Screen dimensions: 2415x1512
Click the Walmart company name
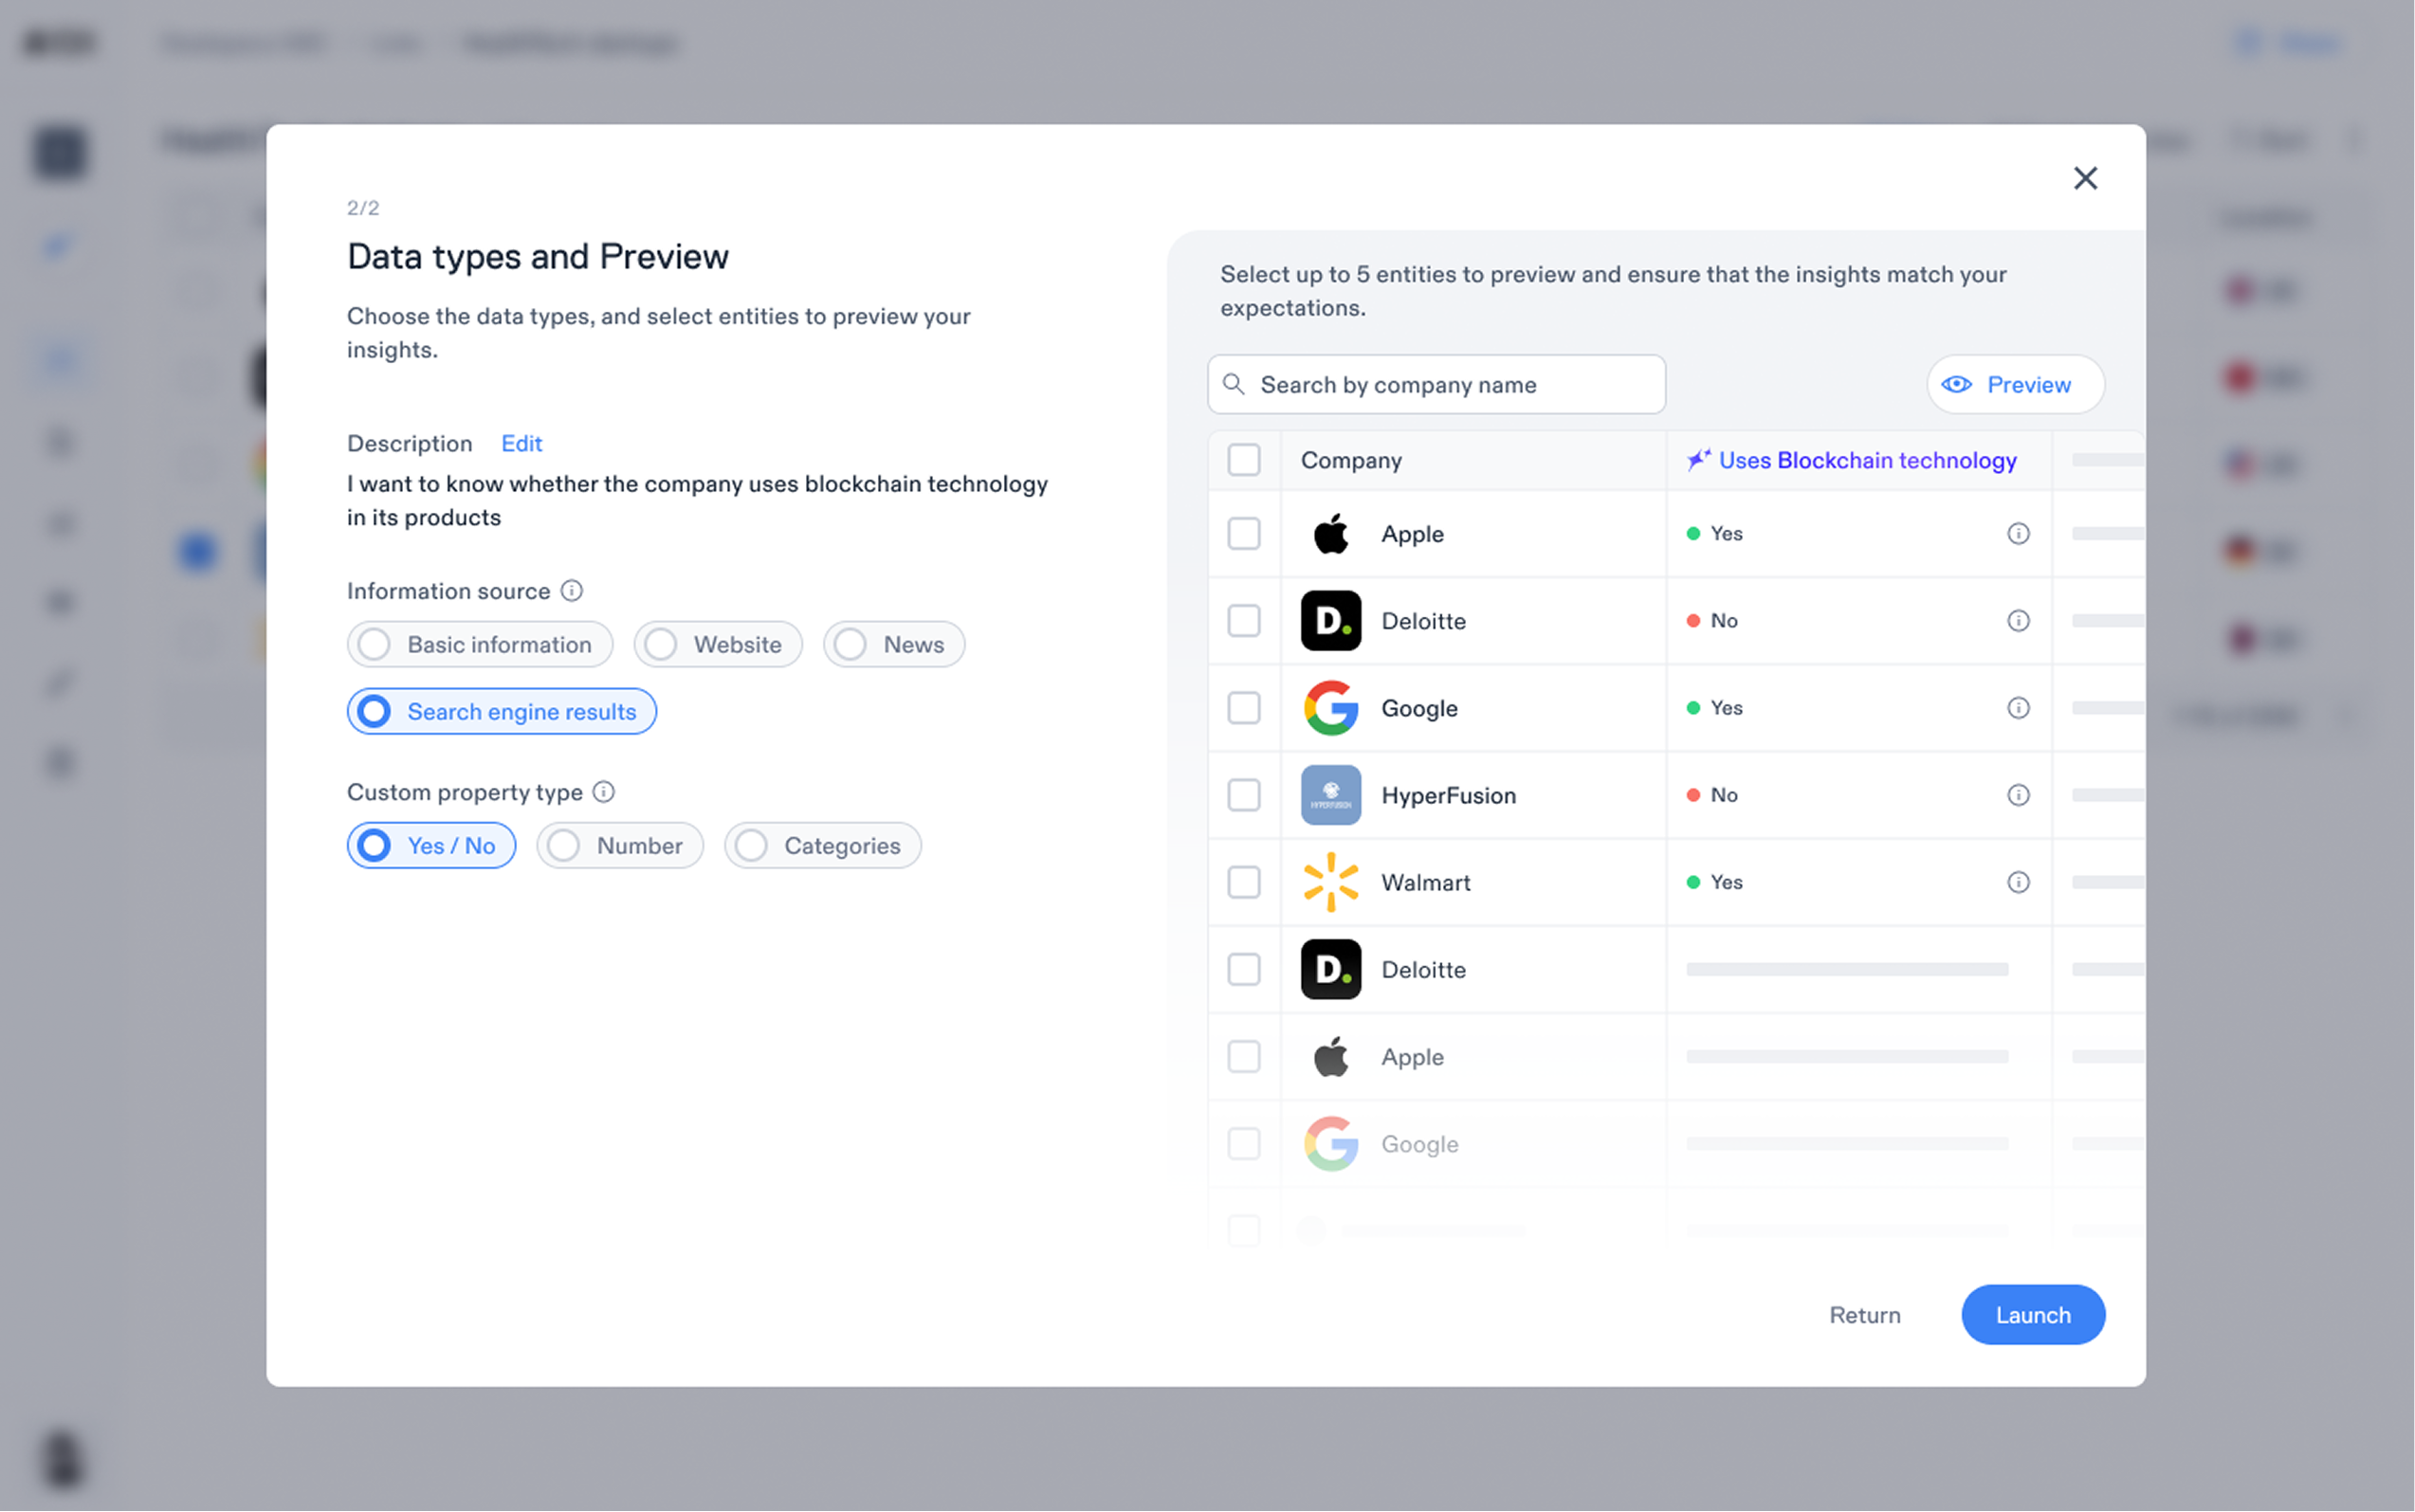1425,882
